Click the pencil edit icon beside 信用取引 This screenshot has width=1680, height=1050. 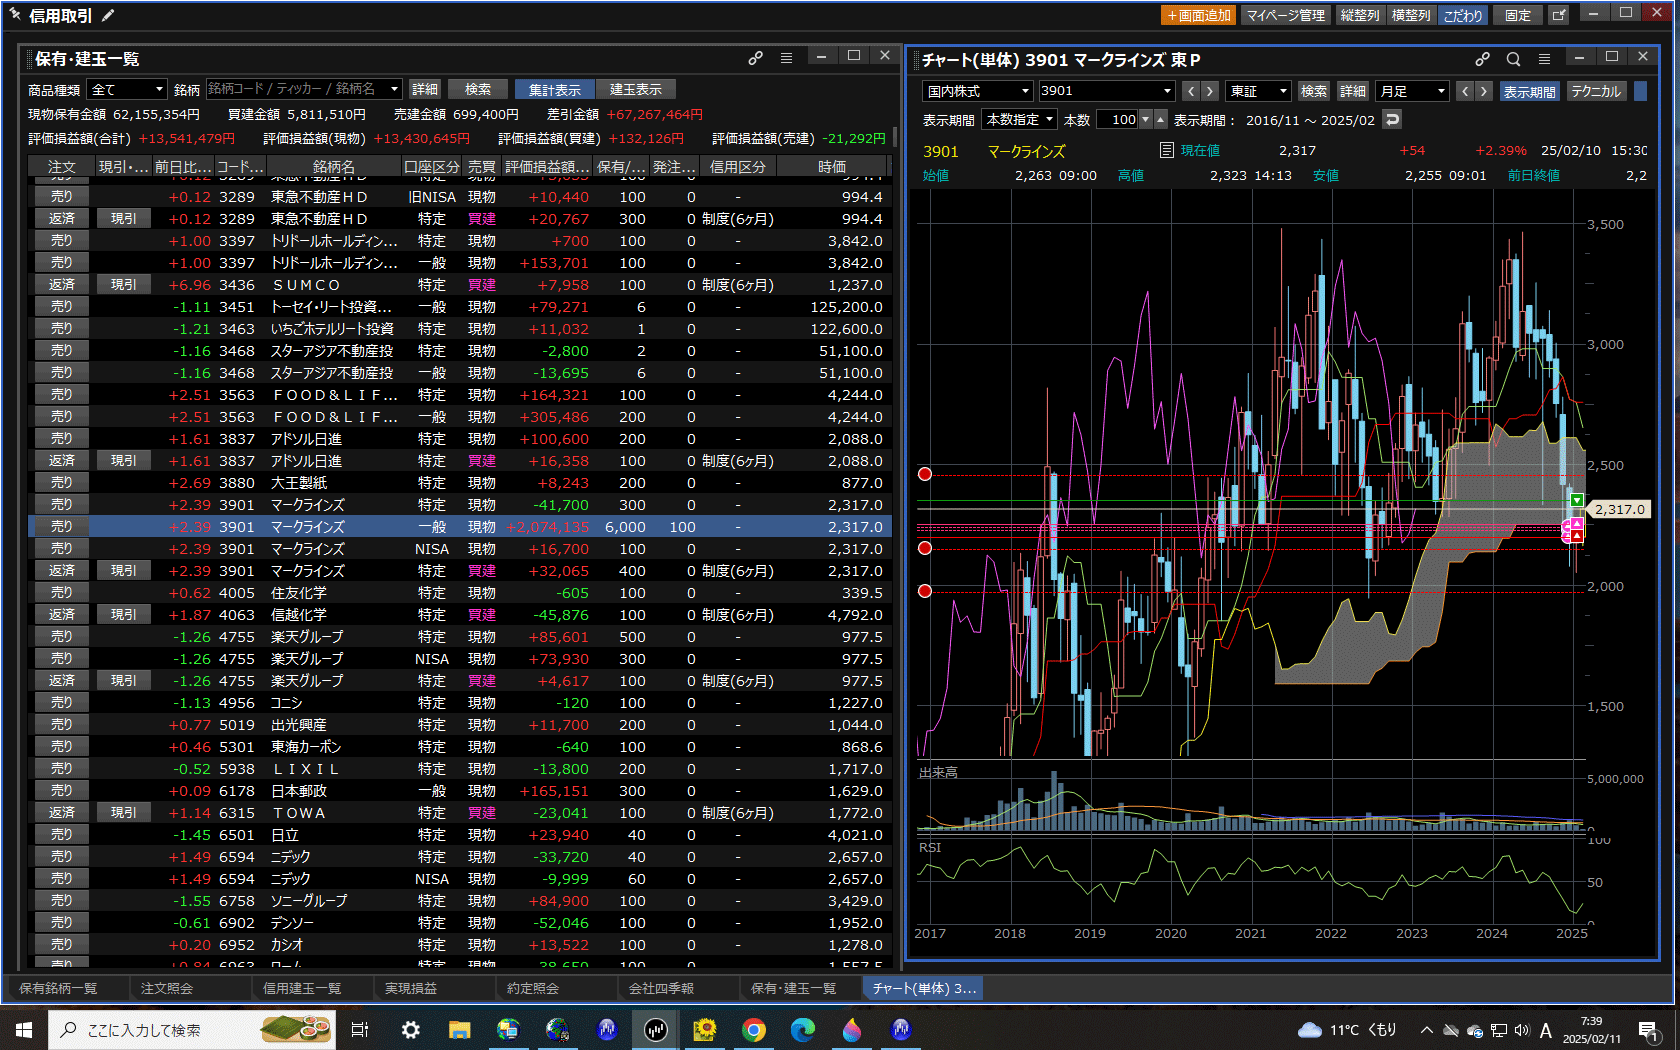click(x=108, y=15)
